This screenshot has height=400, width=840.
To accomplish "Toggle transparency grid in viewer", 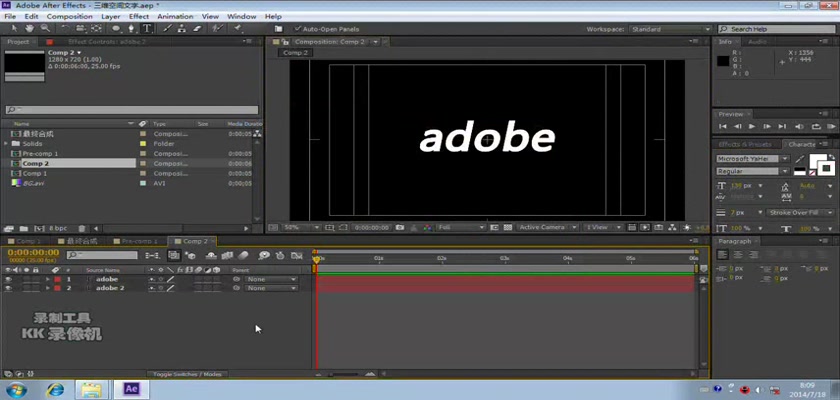I will pyautogui.click(x=507, y=228).
